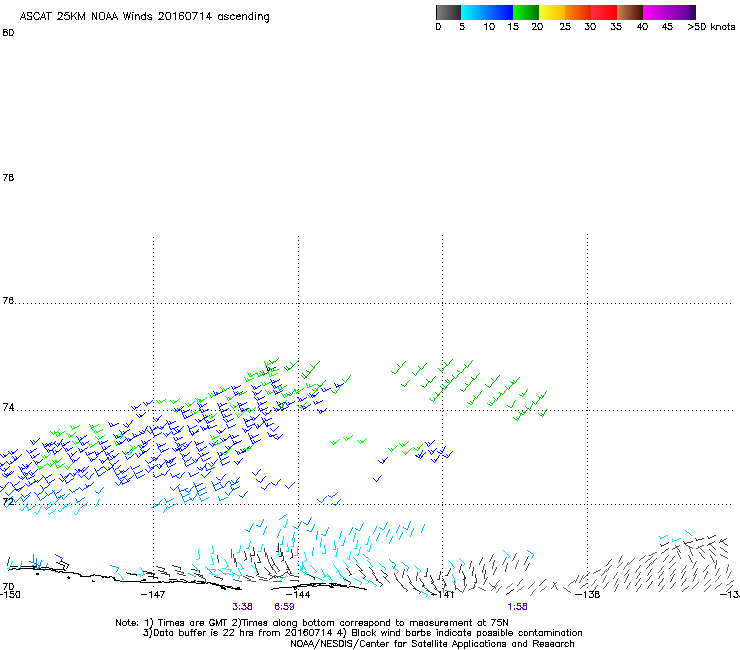Click the longitude label -147
The width and height of the screenshot is (740, 650).
click(x=153, y=595)
